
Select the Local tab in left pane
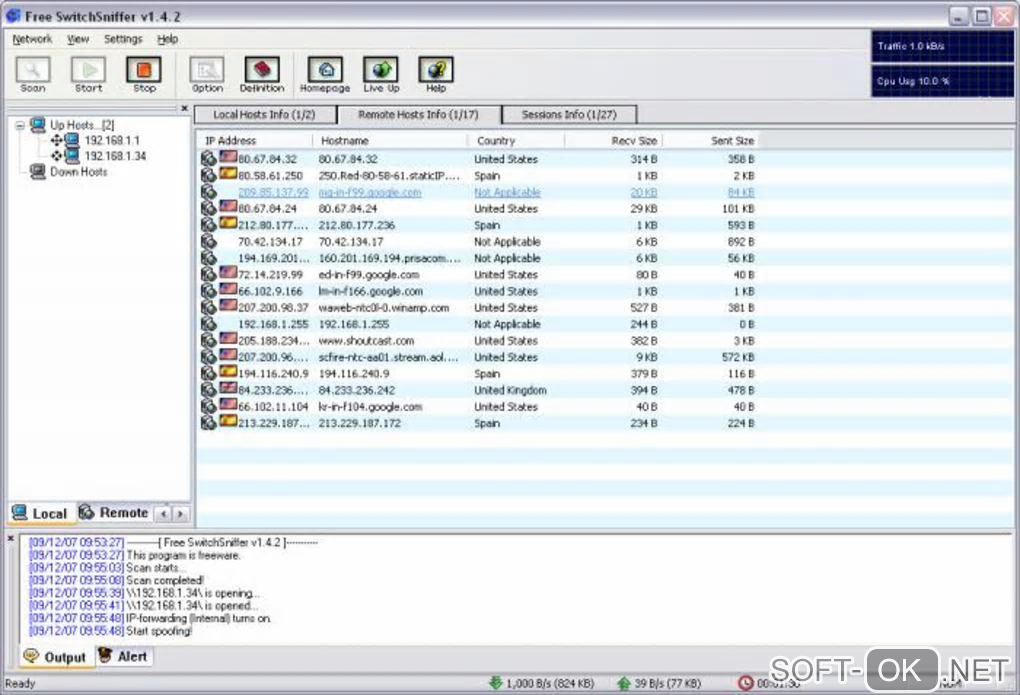[x=40, y=513]
